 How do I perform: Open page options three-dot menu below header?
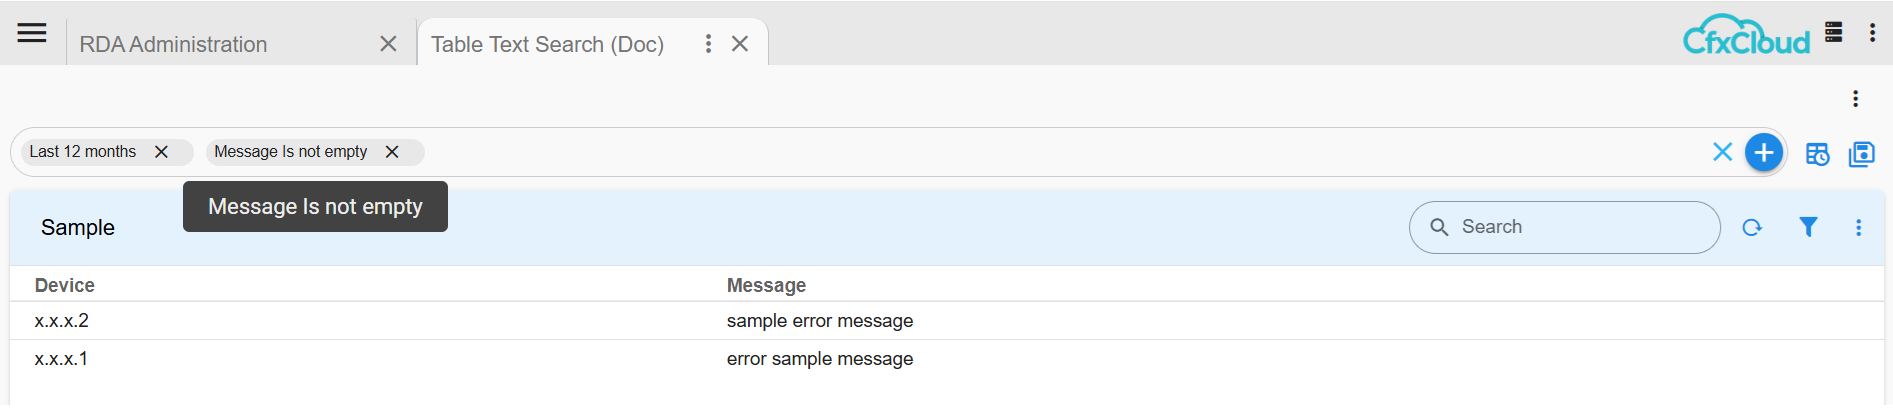[x=1855, y=99]
